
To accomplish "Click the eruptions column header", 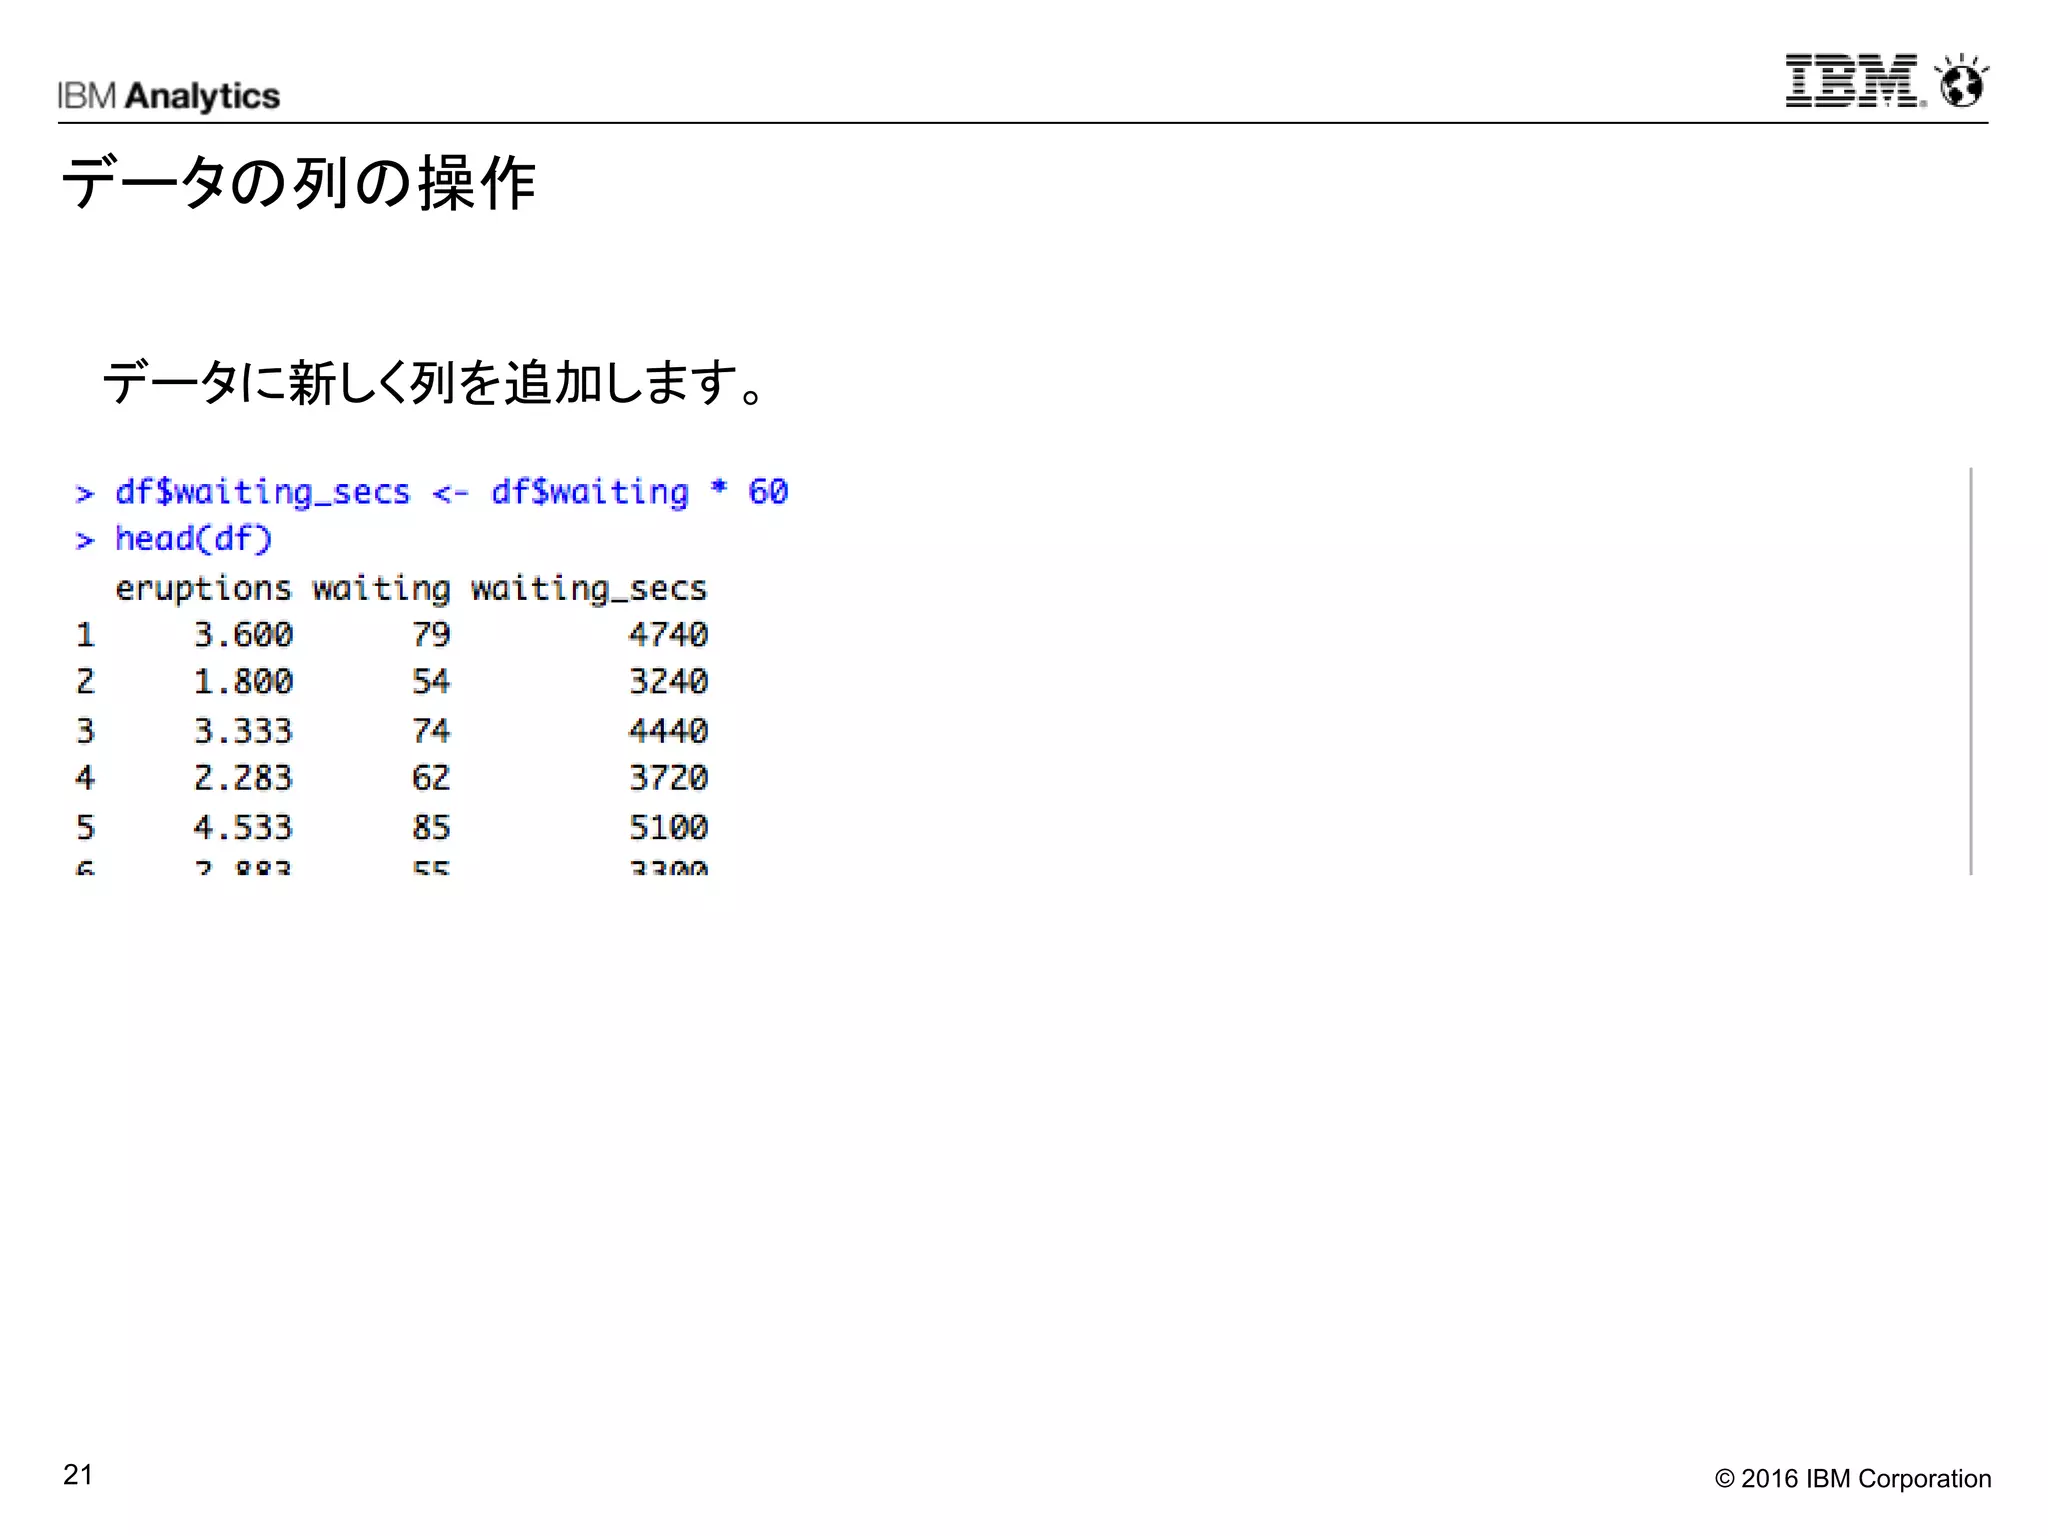I will pyautogui.click(x=203, y=588).
